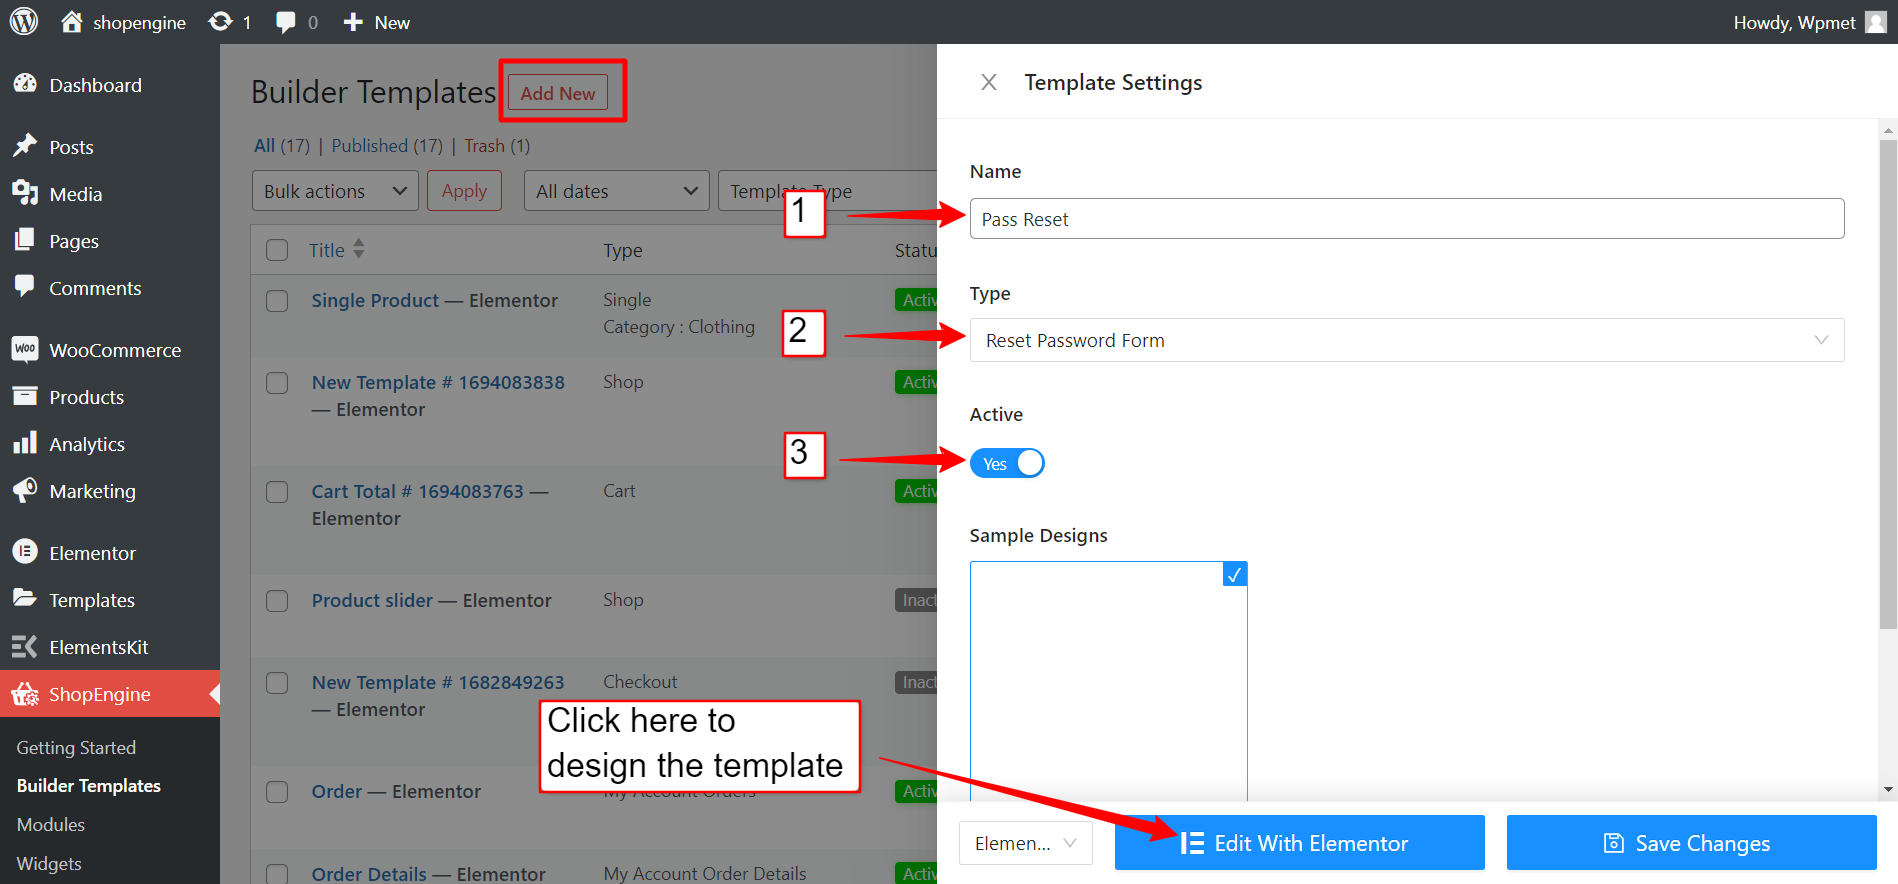Click the Media icon in sidebar
1898x884 pixels.
25,193
